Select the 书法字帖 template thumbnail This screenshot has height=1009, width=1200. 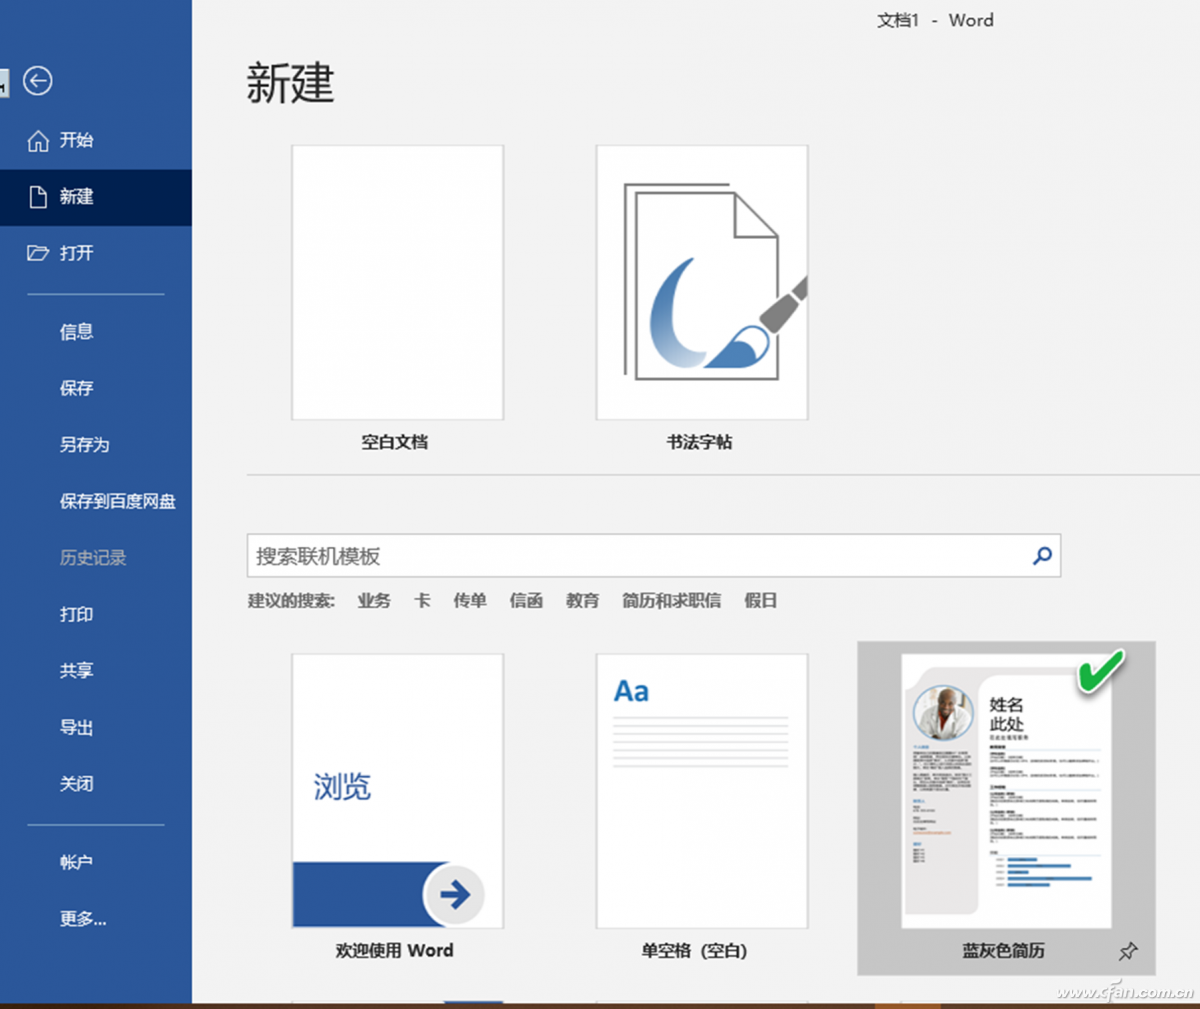(702, 283)
